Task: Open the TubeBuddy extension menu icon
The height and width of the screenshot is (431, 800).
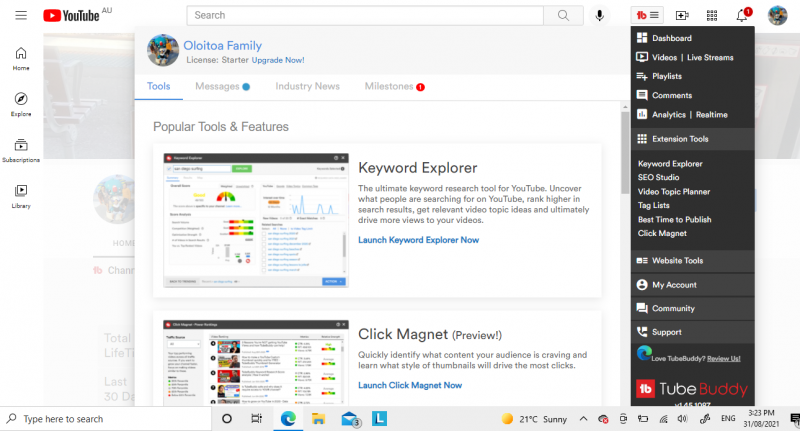Action: [647, 15]
